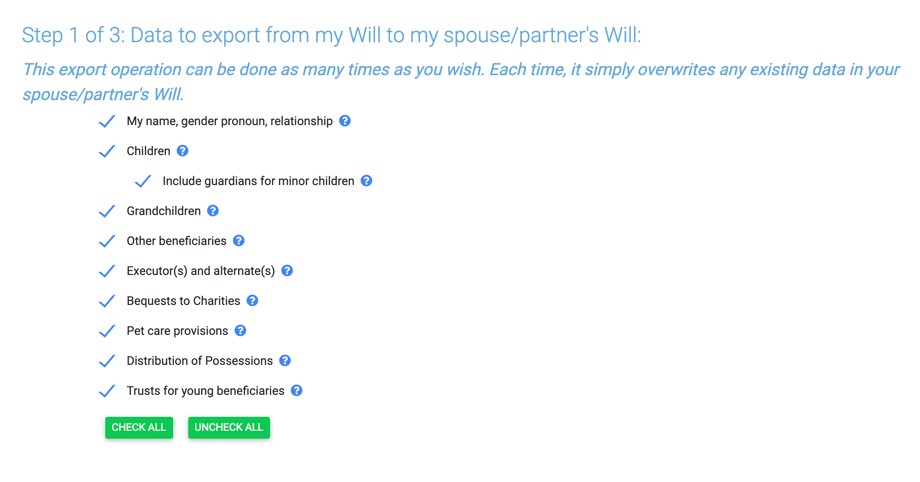This screenshot has width=920, height=482.
Task: Open help icon beside Other beneficiaries
Action: click(x=239, y=241)
